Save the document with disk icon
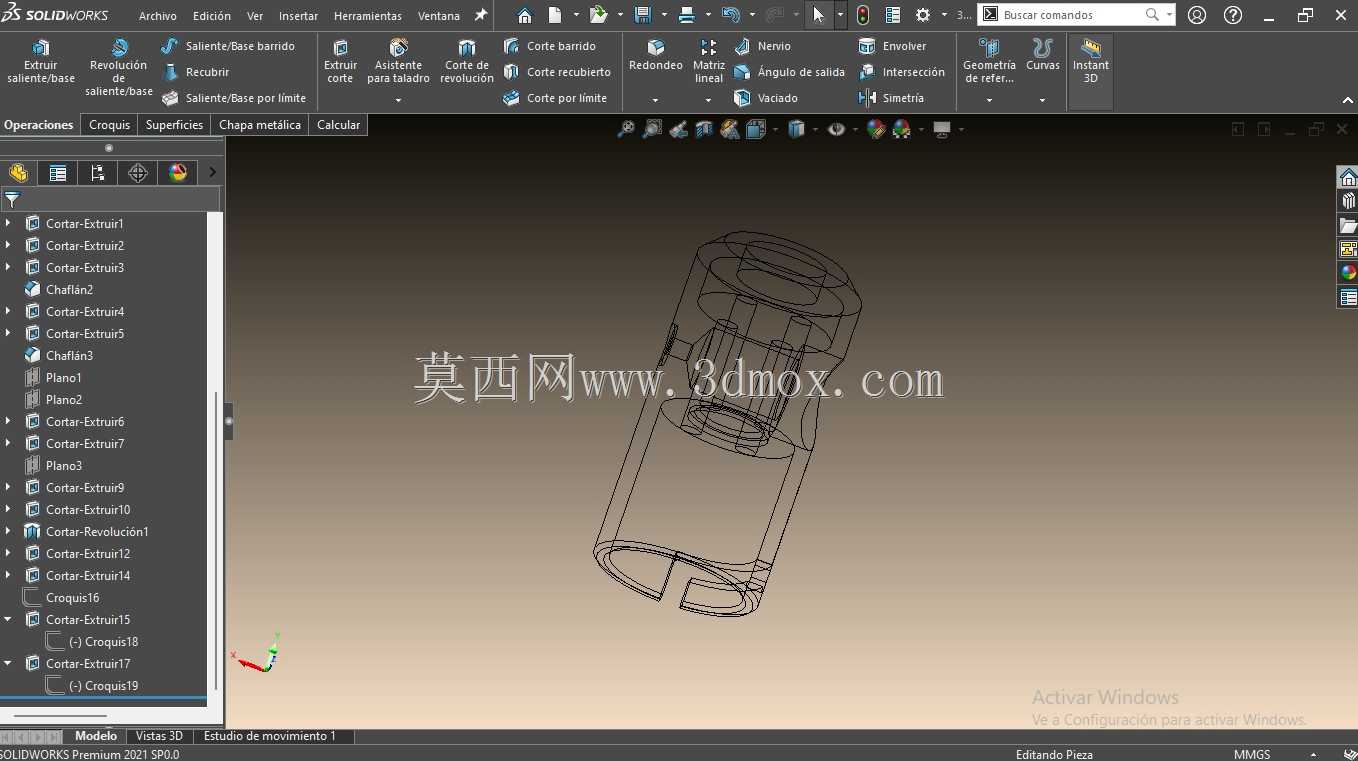 pyautogui.click(x=643, y=15)
